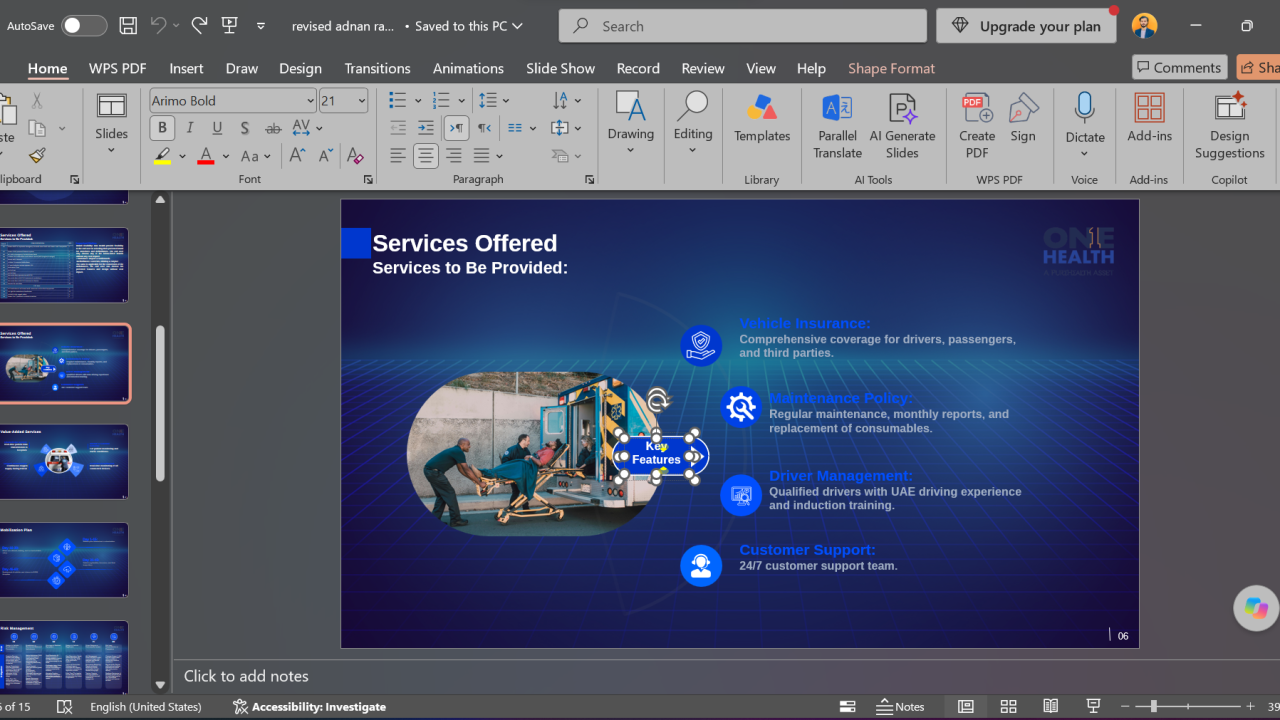Open Change Case dropdown
Screen dimensions: 1280x720
256,156
